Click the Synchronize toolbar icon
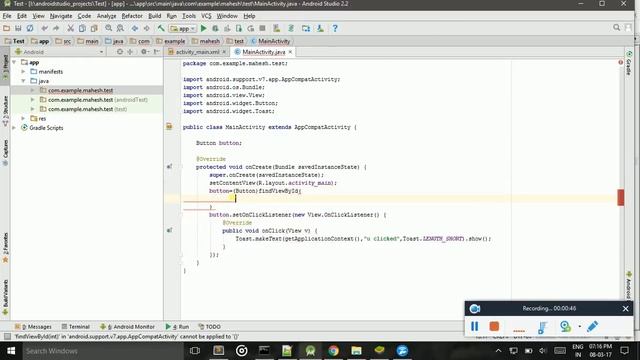The image size is (640, 360). coord(30,29)
